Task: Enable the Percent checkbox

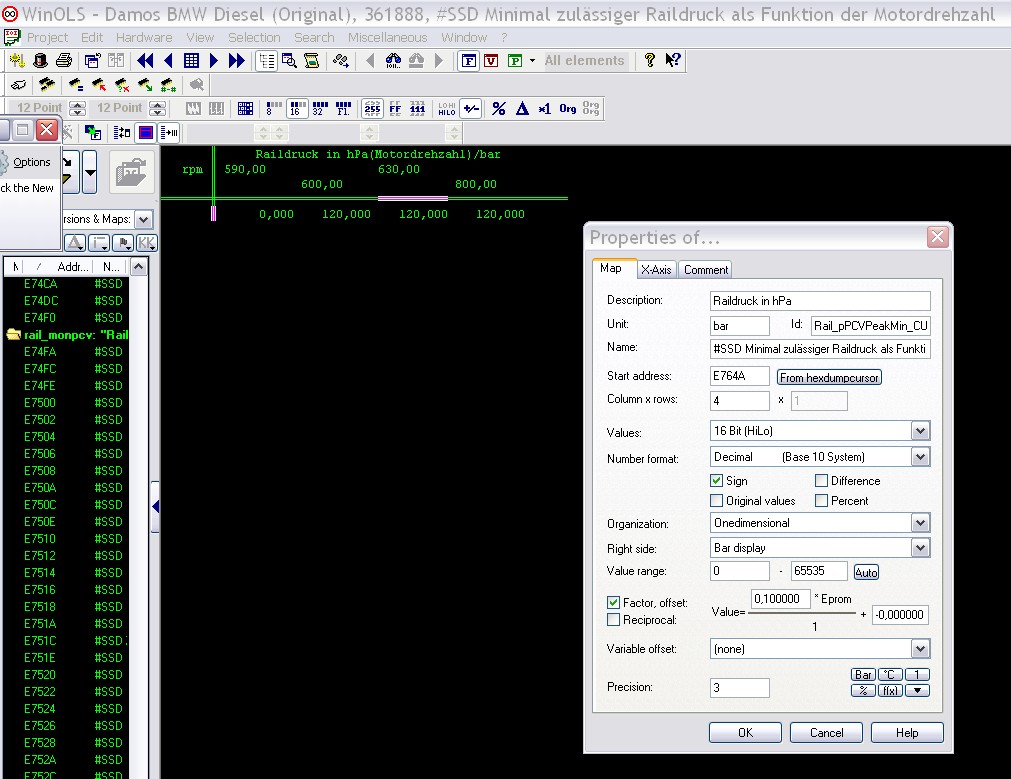Action: coord(821,500)
